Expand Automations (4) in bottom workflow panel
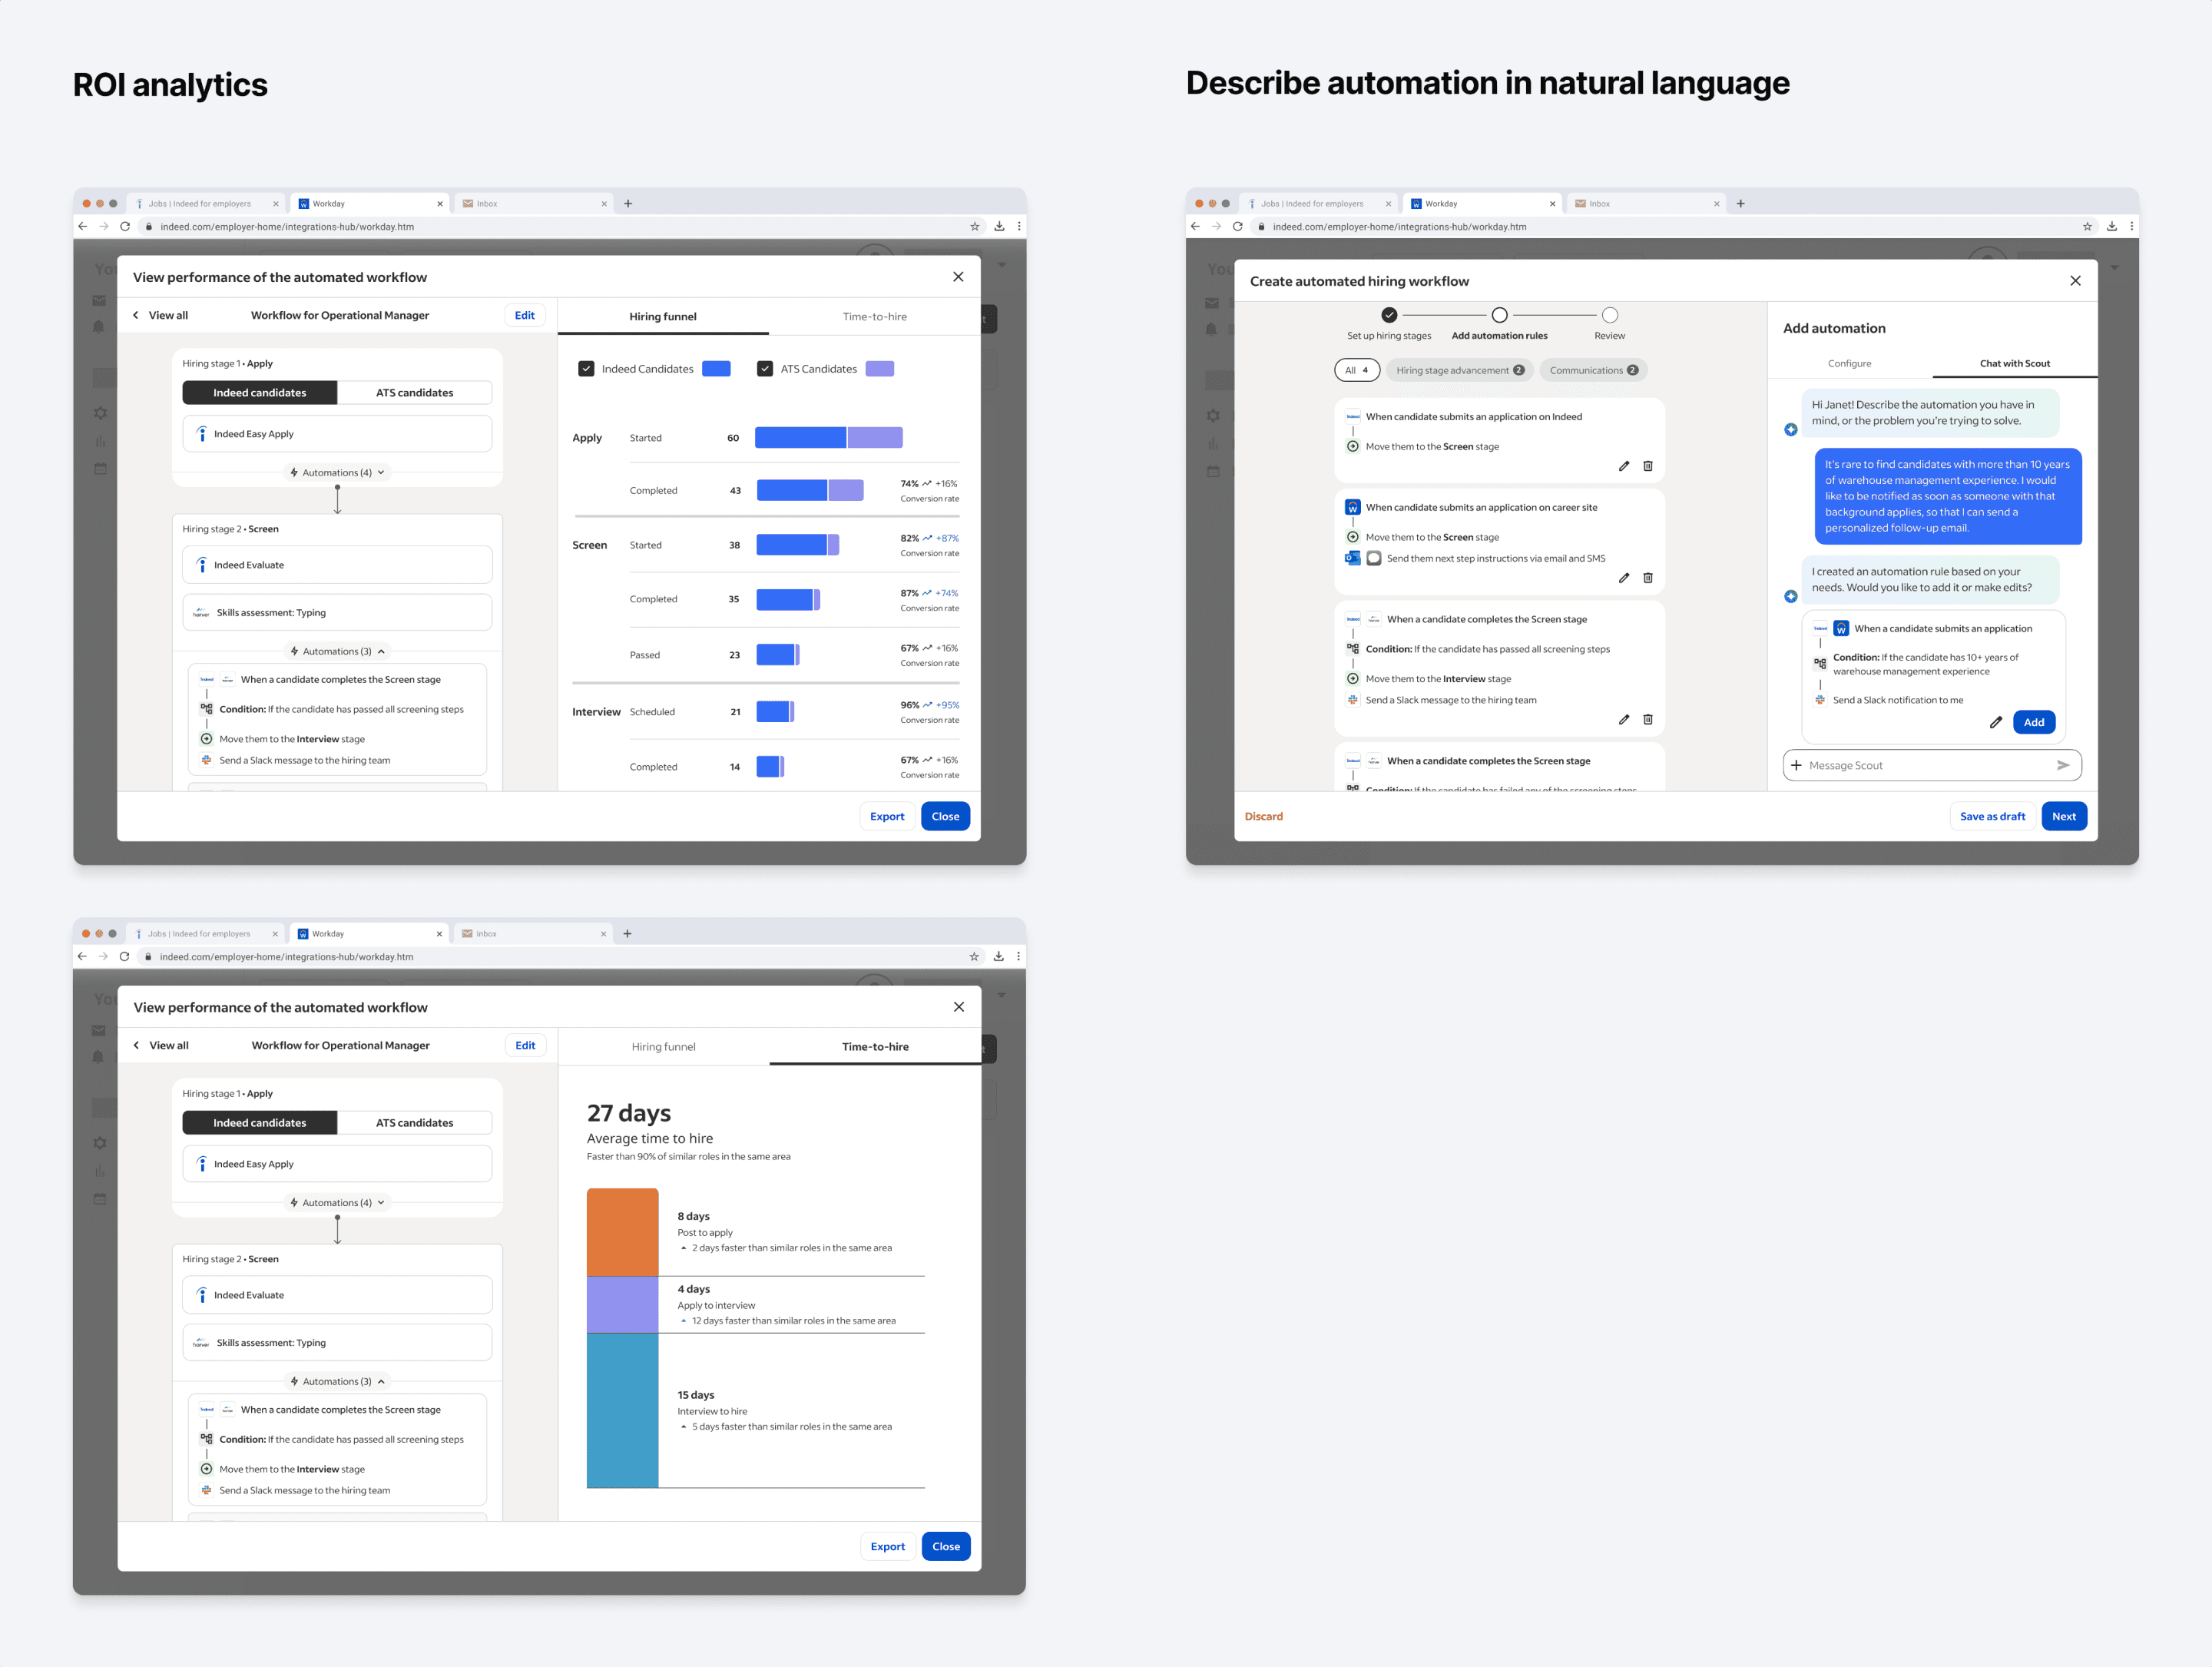The image size is (2212, 1667). click(337, 1203)
